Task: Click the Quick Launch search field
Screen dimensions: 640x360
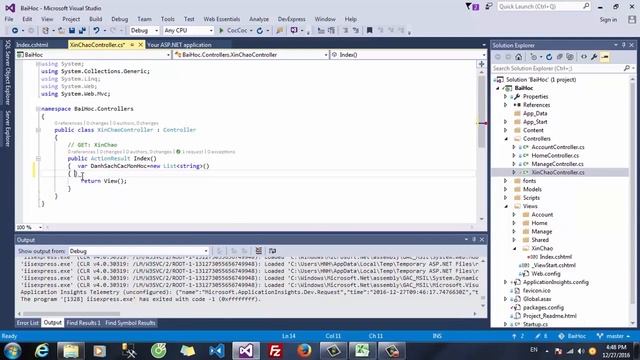Action: 544,7
